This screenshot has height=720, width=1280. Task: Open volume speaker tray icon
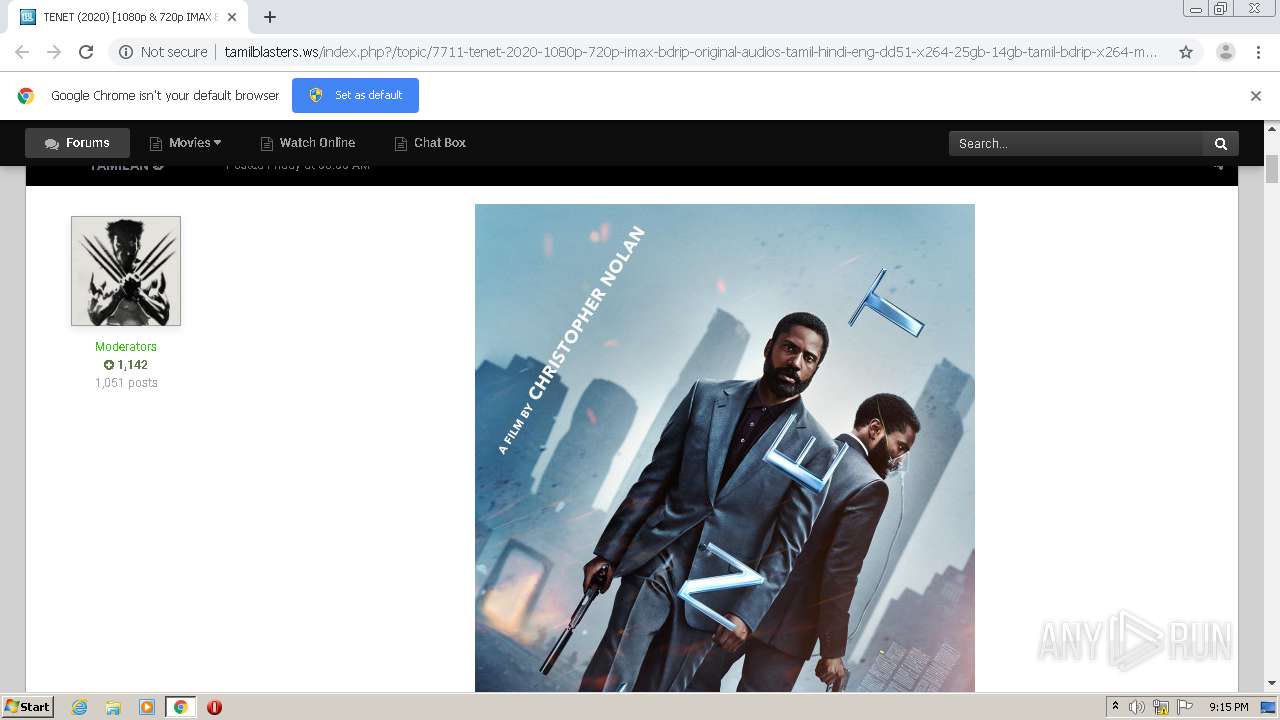1137,707
